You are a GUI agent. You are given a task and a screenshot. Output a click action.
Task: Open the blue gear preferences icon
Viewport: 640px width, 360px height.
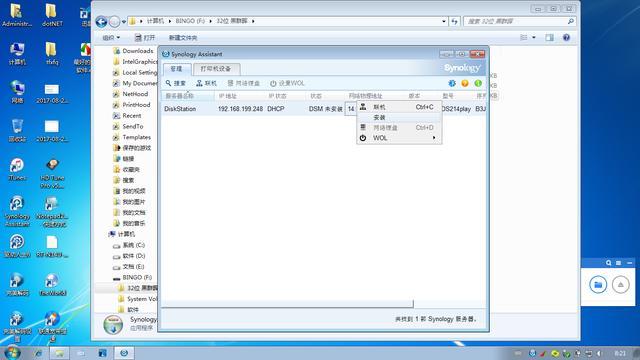pos(452,83)
